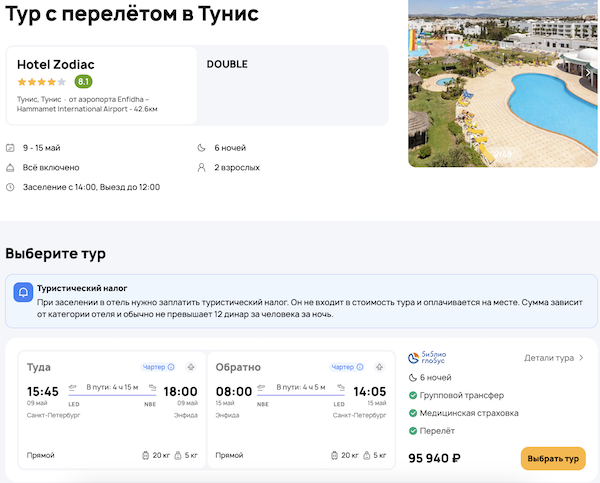The image size is (600, 483).
Task: Expand Детали тура details
Action: click(x=554, y=357)
